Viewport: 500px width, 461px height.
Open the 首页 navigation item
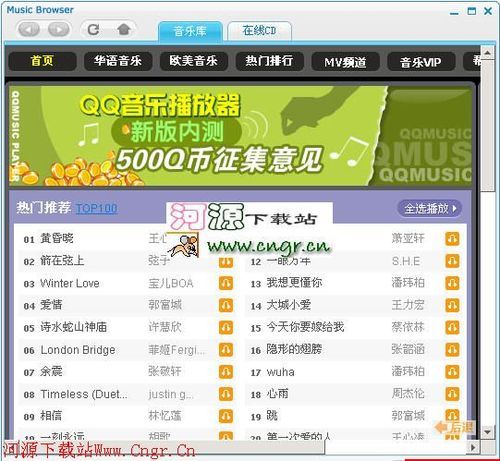click(42, 61)
